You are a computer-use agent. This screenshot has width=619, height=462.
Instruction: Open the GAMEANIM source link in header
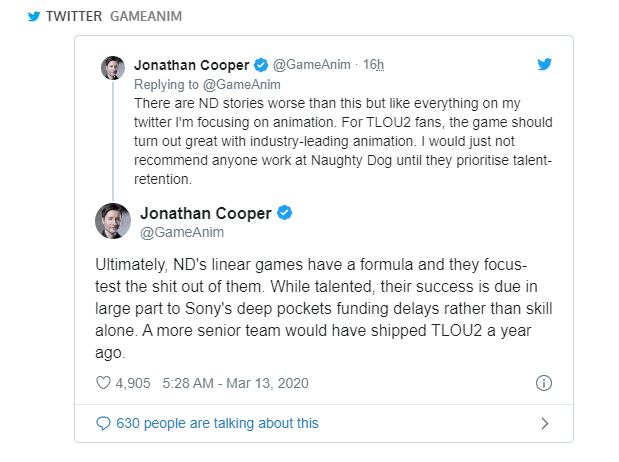click(x=146, y=16)
